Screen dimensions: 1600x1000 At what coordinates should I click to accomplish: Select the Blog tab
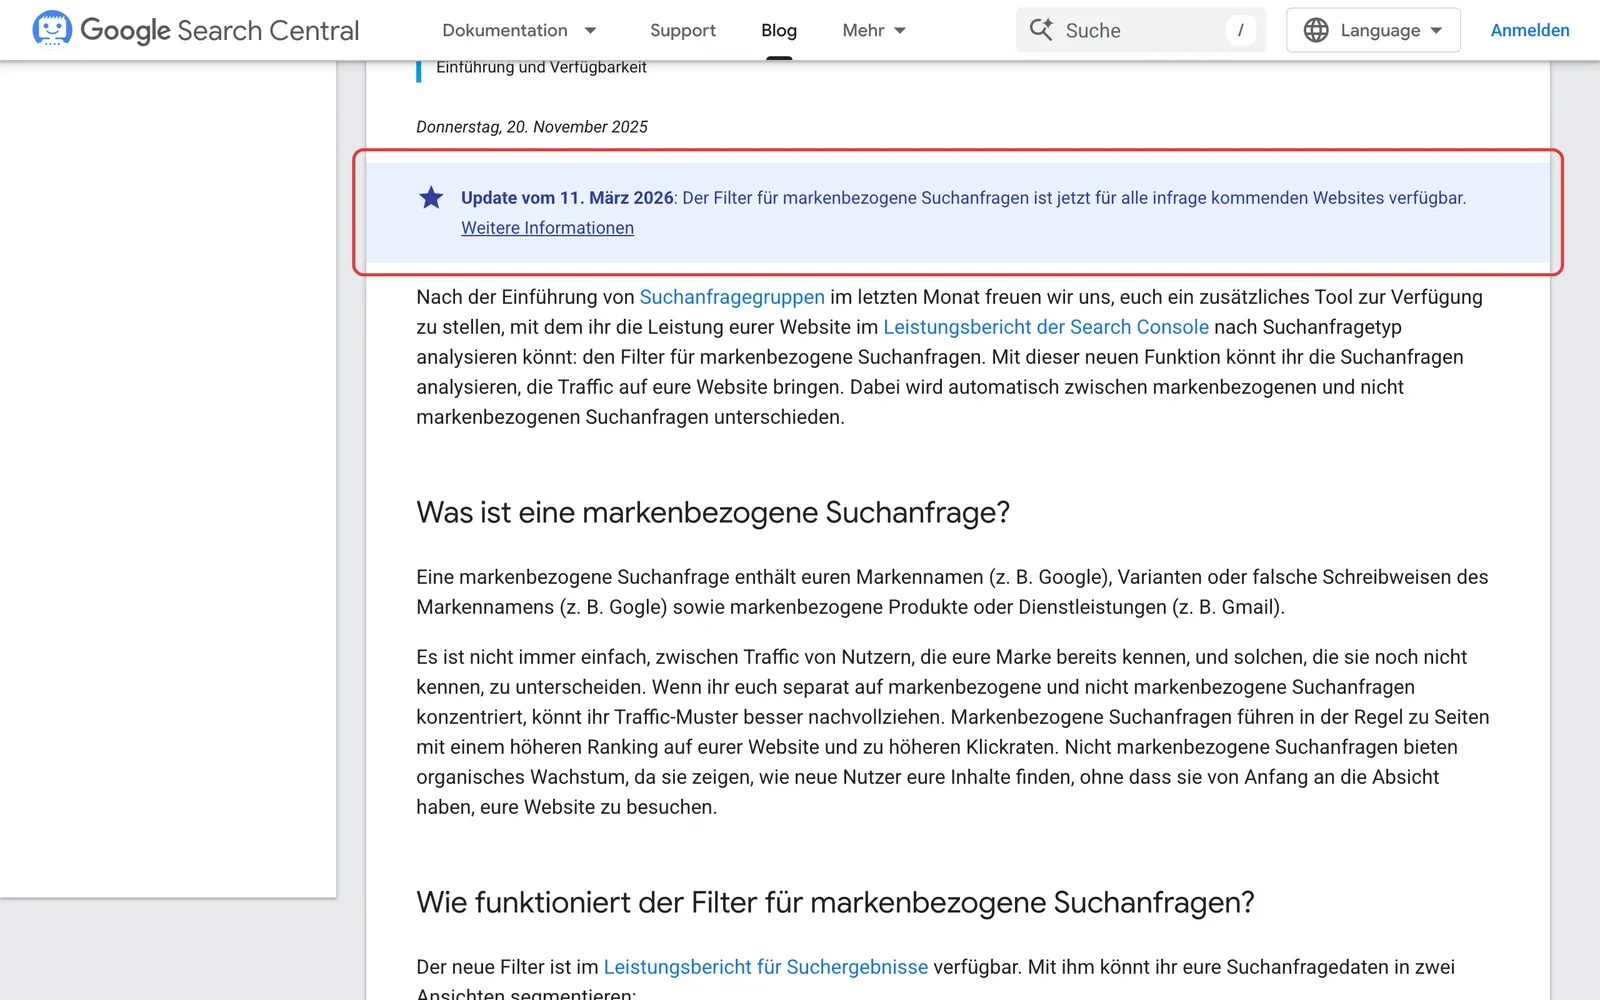pos(779,31)
